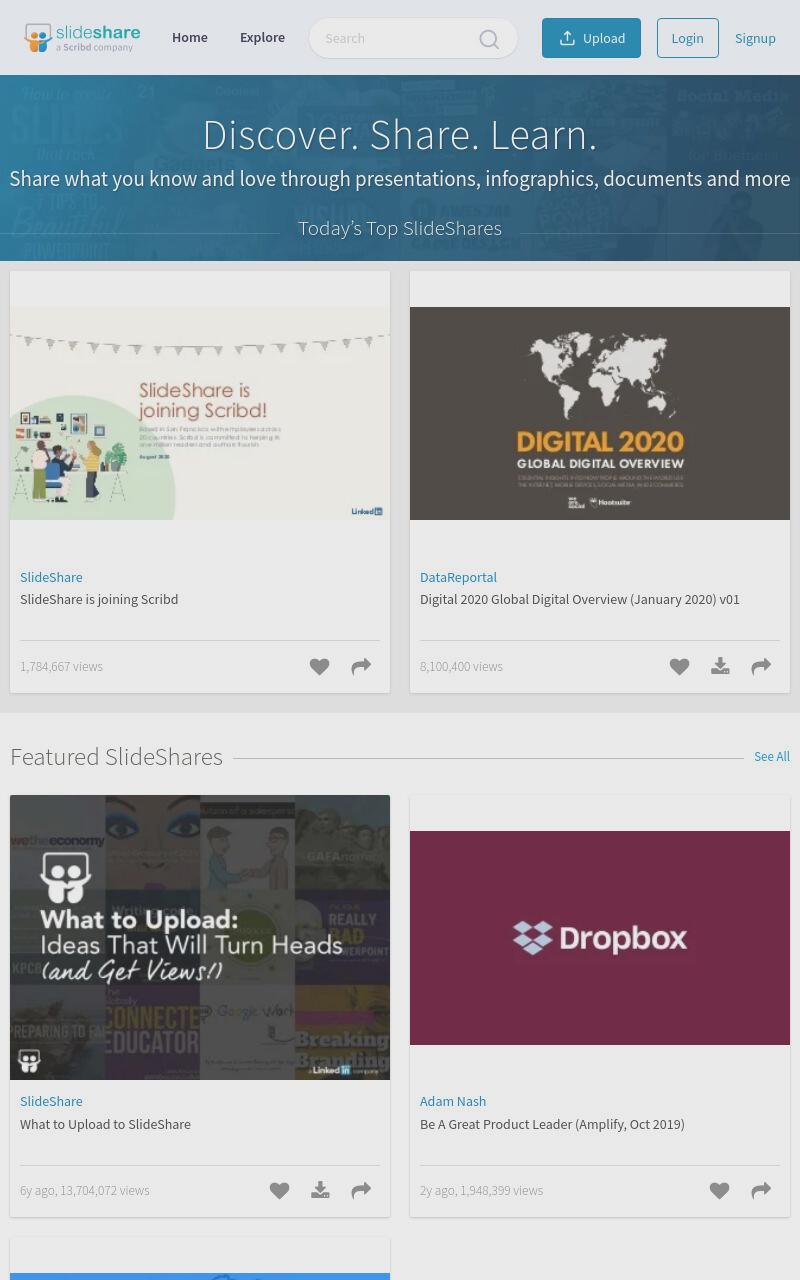Open the What to Upload thumbnail

pos(200,937)
